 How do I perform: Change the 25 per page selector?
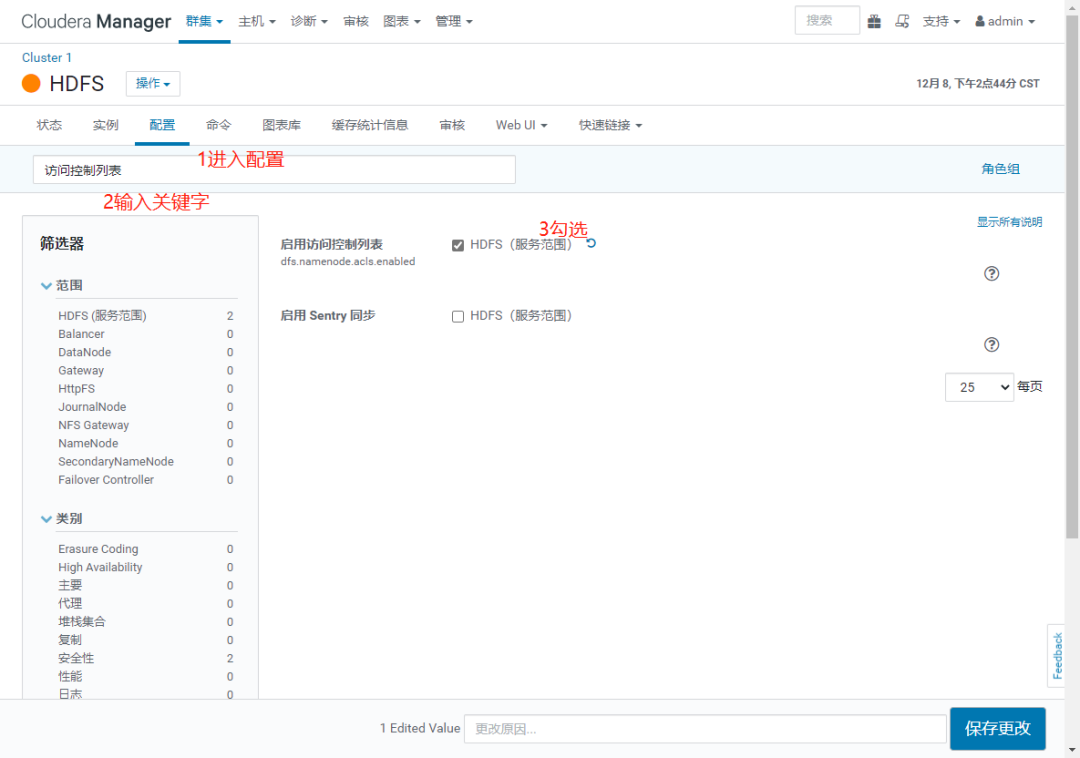979,387
